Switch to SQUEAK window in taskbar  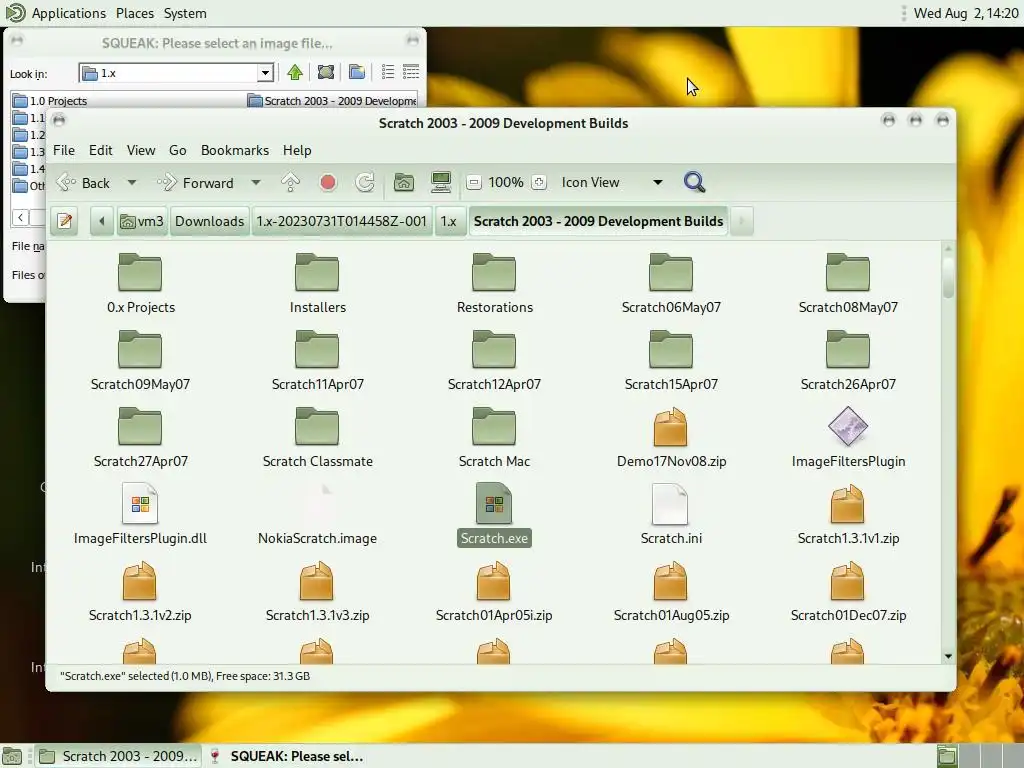tap(287, 756)
